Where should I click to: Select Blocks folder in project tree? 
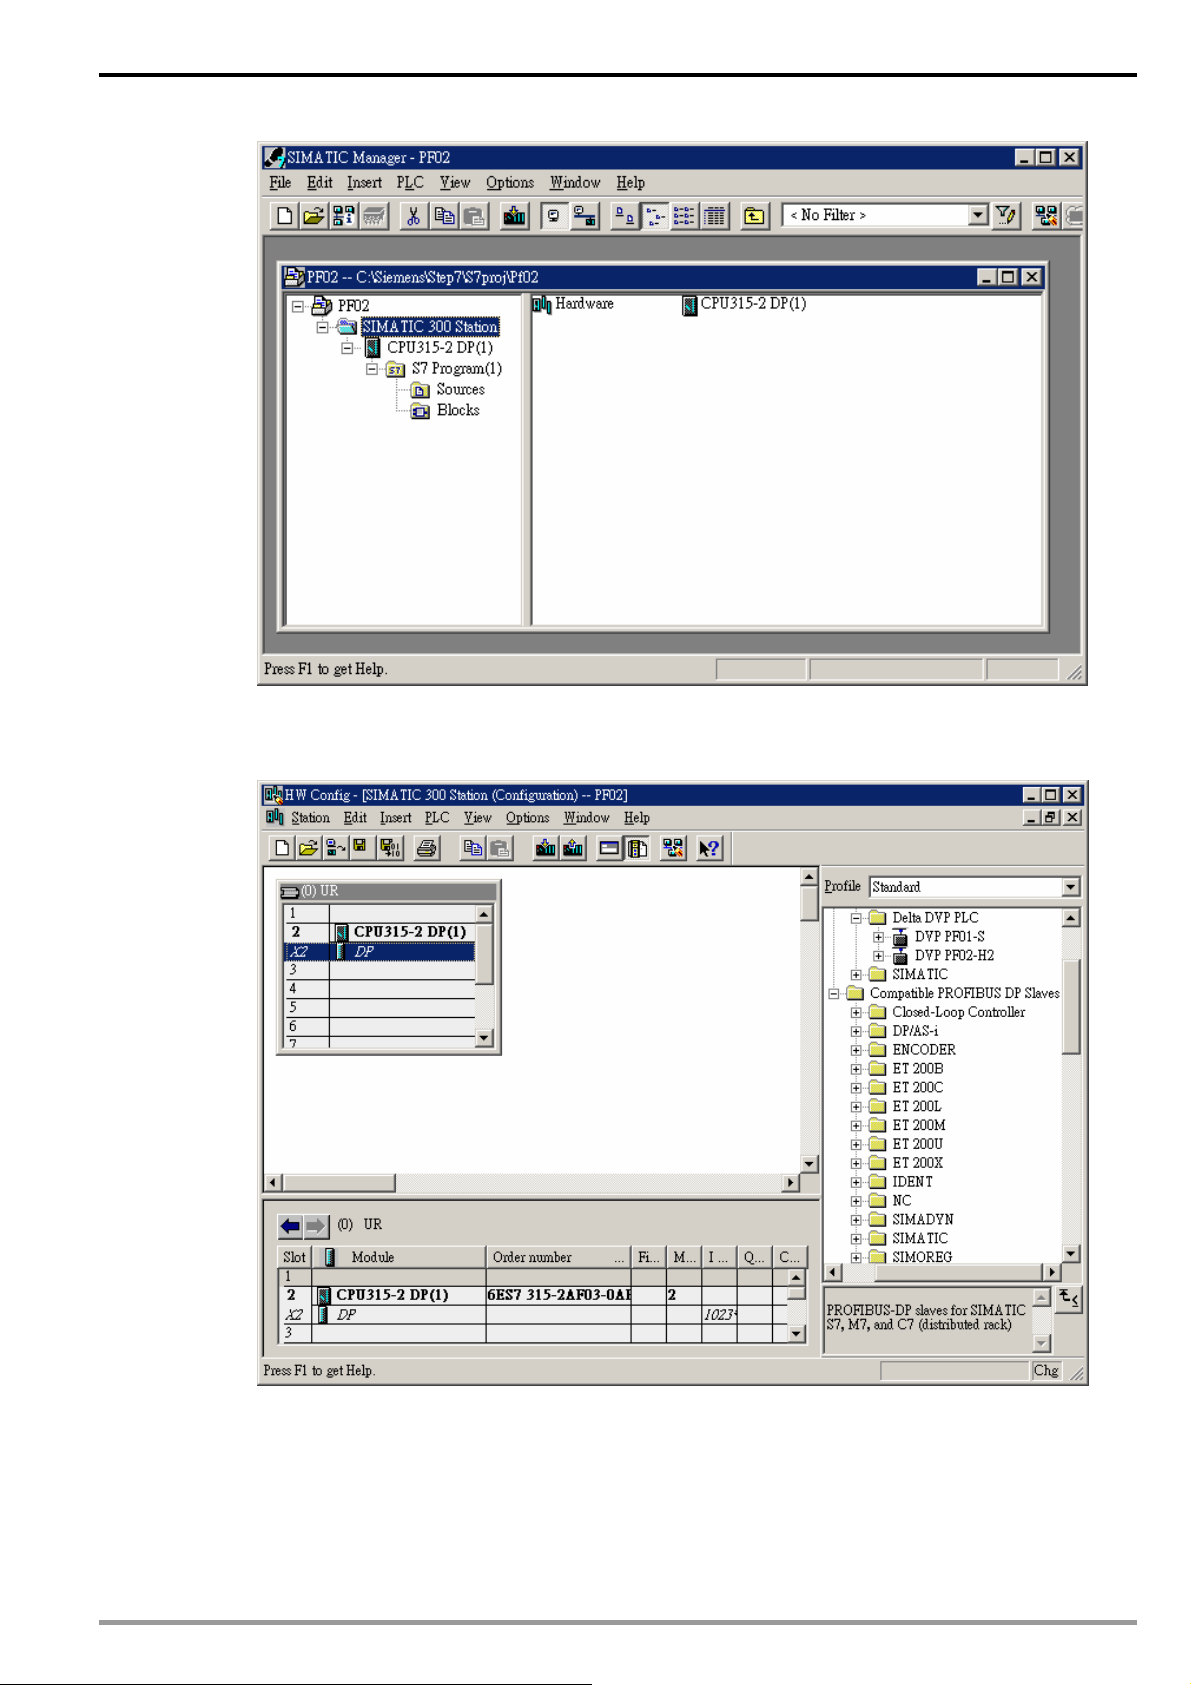pos(458,411)
